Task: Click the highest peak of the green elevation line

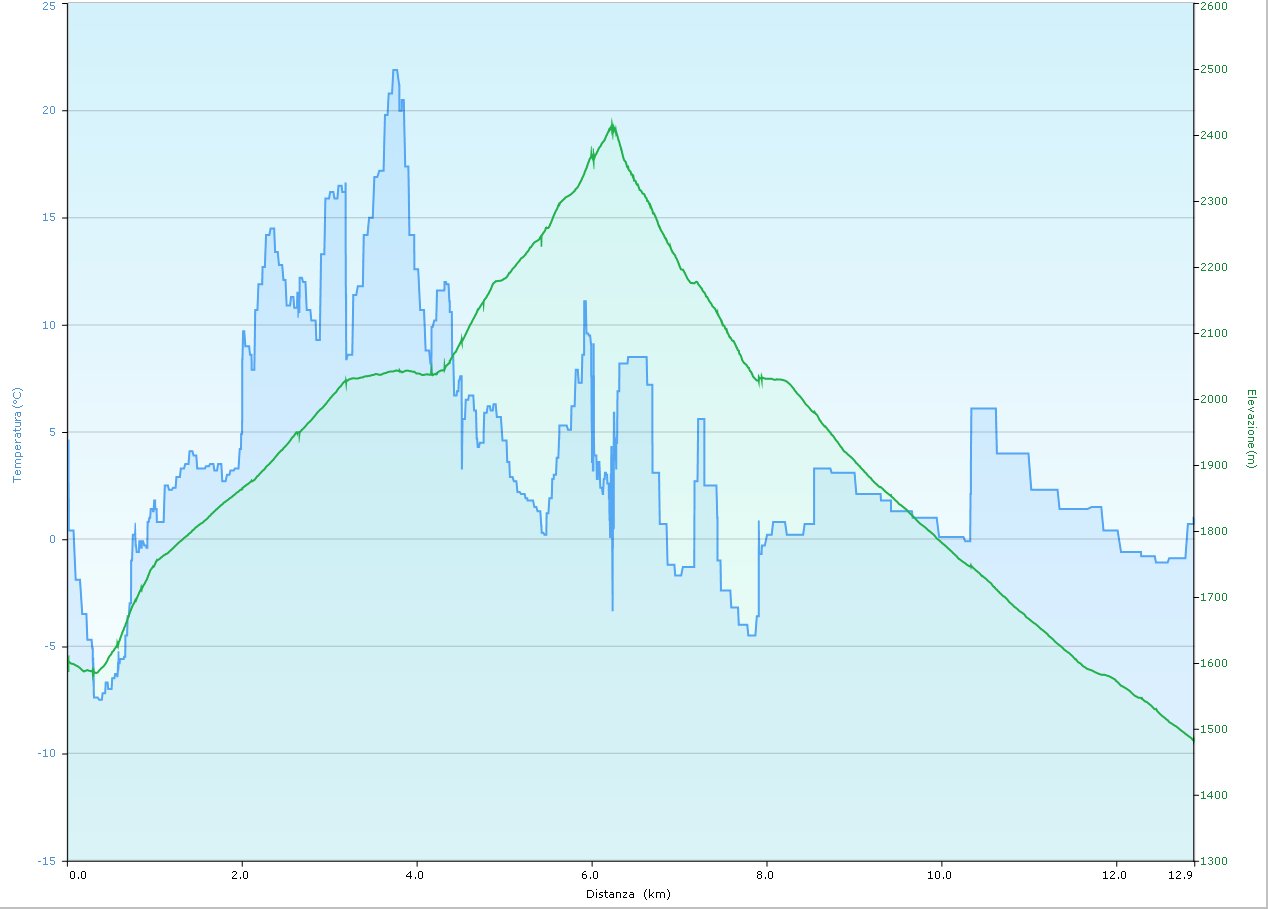Action: (x=612, y=124)
